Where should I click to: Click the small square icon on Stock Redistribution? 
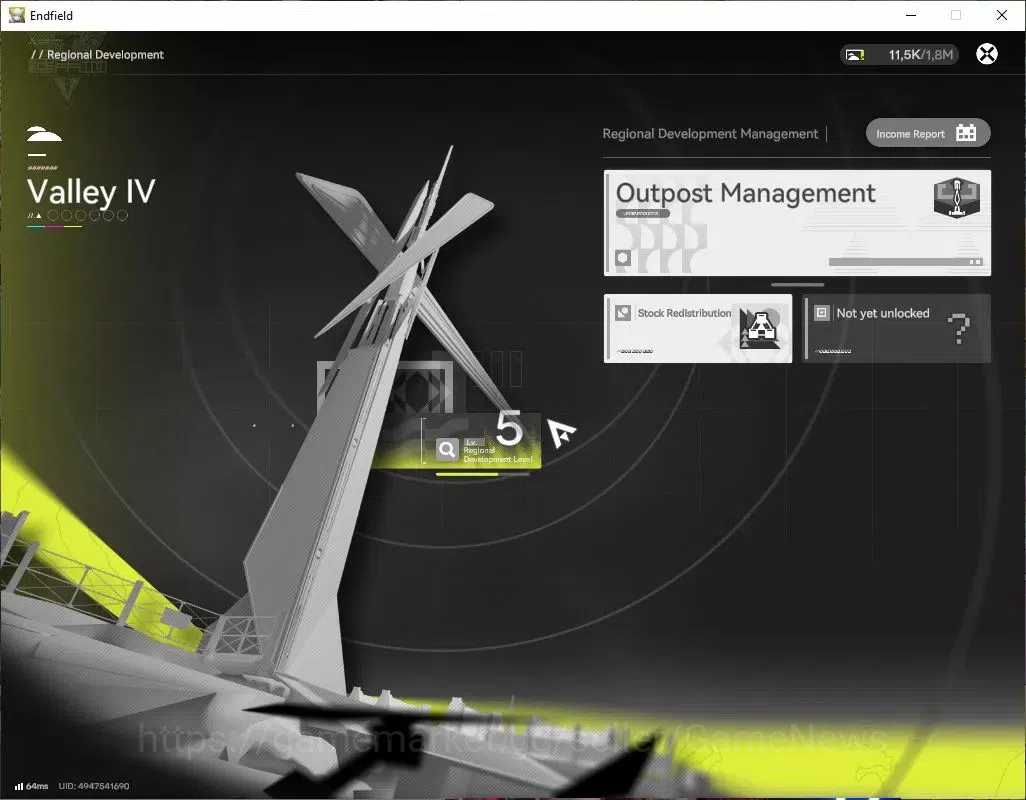[x=623, y=313]
